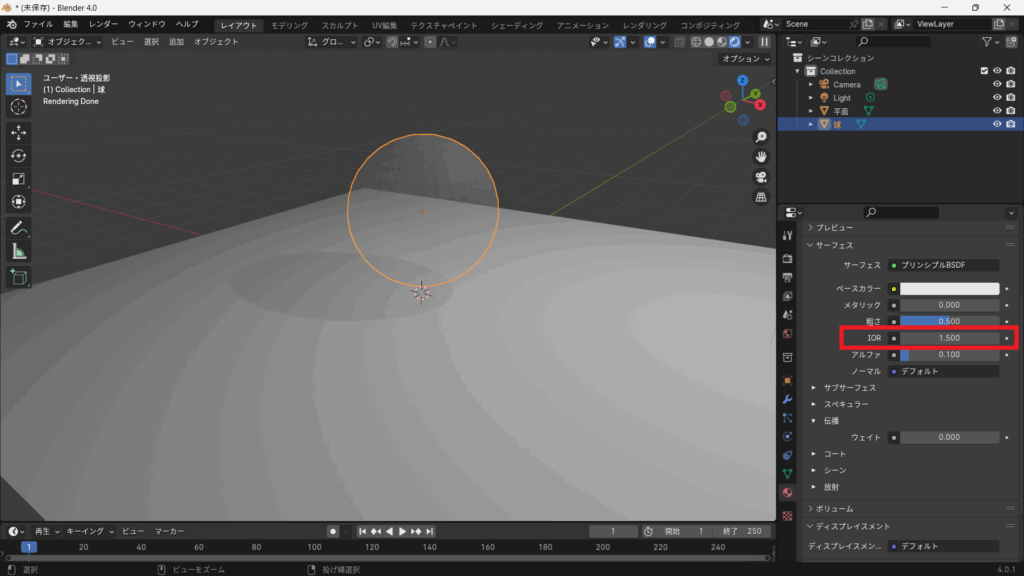Click the オプション button in viewport header
This screenshot has width=1024, height=576.
(746, 59)
